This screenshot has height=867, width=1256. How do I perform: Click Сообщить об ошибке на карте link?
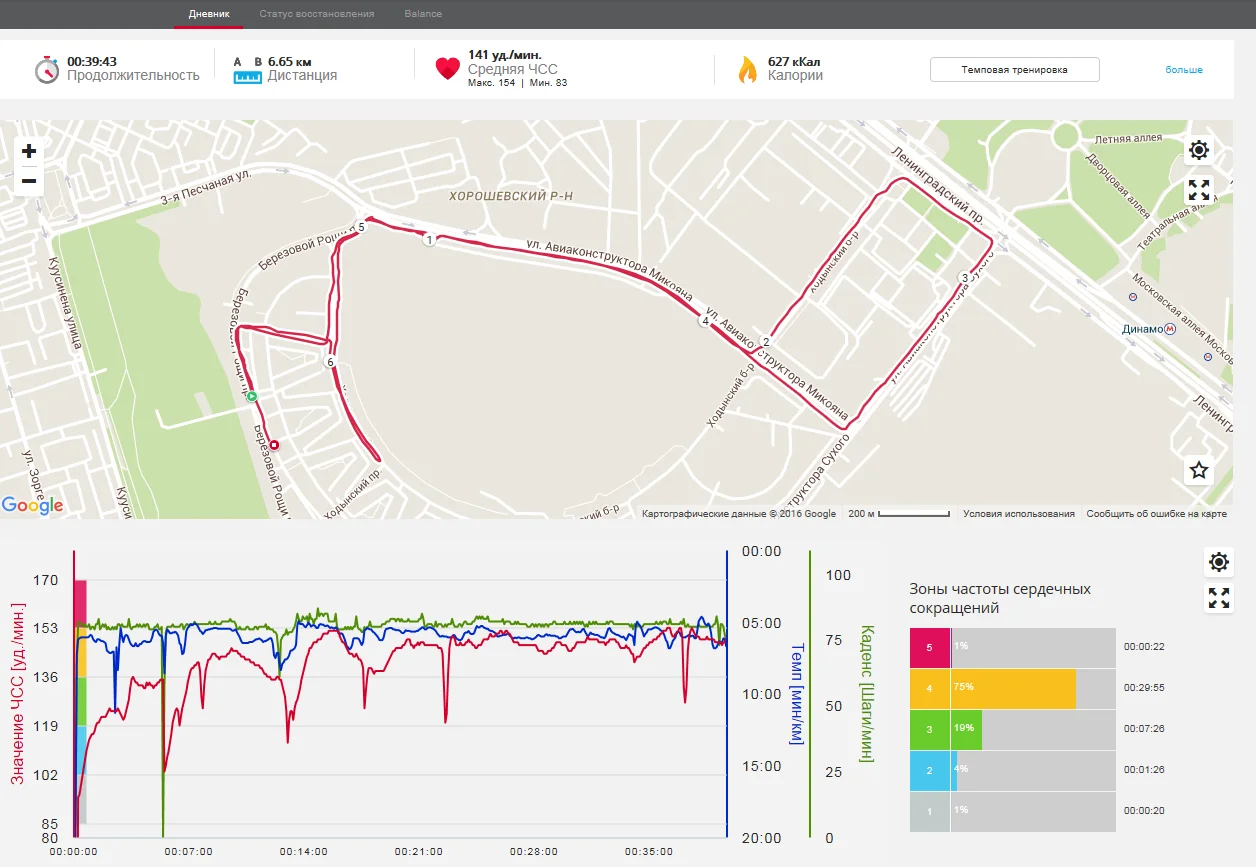pyautogui.click(x=1156, y=514)
